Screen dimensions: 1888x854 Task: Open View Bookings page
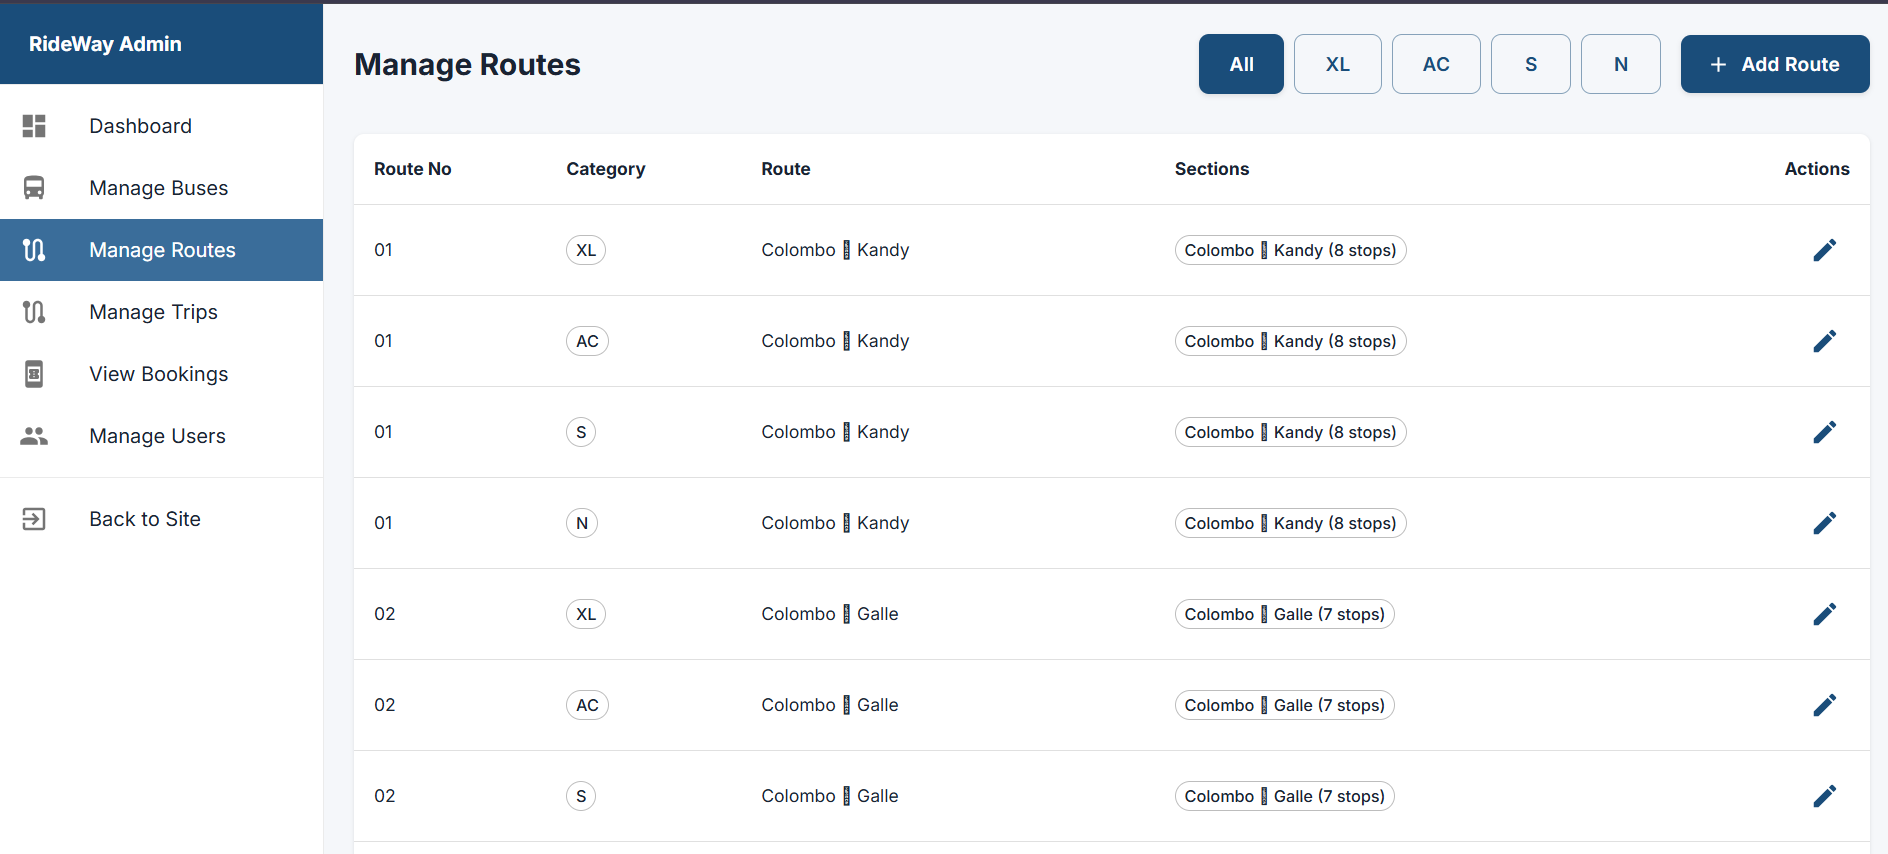pyautogui.click(x=161, y=374)
